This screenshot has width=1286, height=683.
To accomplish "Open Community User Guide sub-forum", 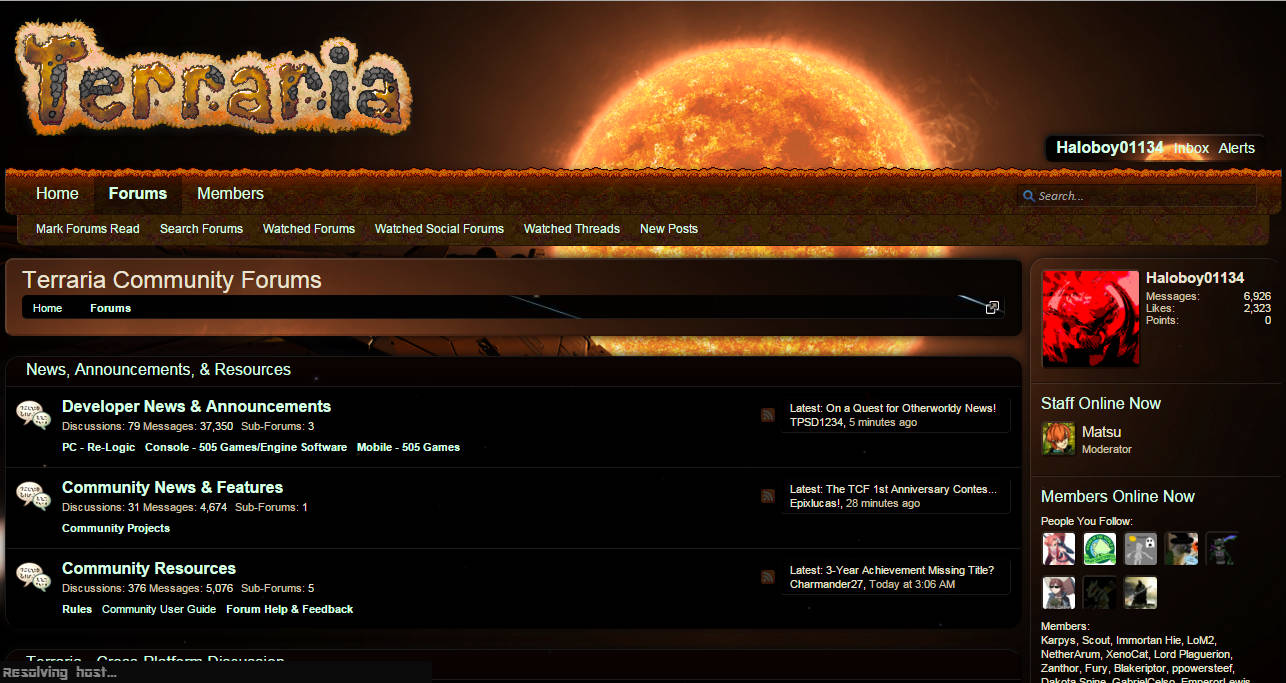I will pyautogui.click(x=159, y=610).
